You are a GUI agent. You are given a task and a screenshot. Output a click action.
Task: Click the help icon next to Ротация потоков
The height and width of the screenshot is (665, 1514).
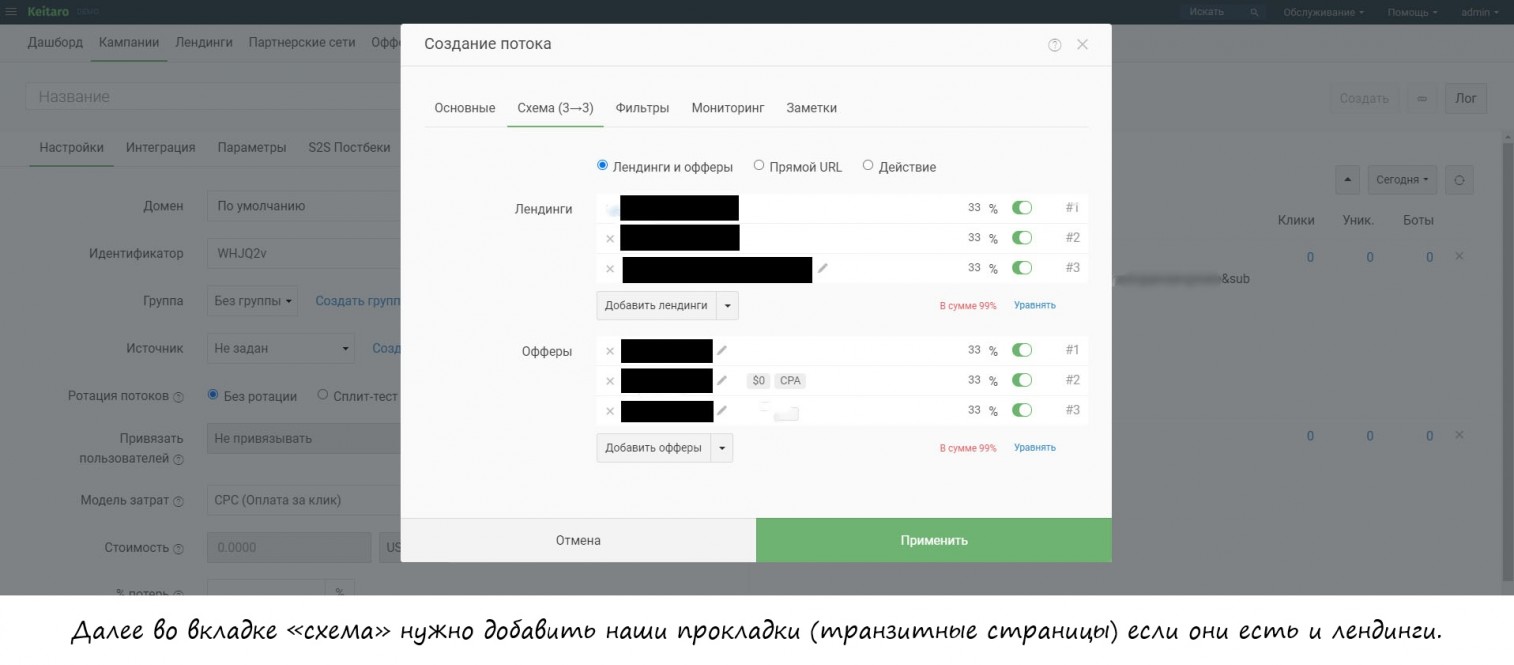click(178, 397)
